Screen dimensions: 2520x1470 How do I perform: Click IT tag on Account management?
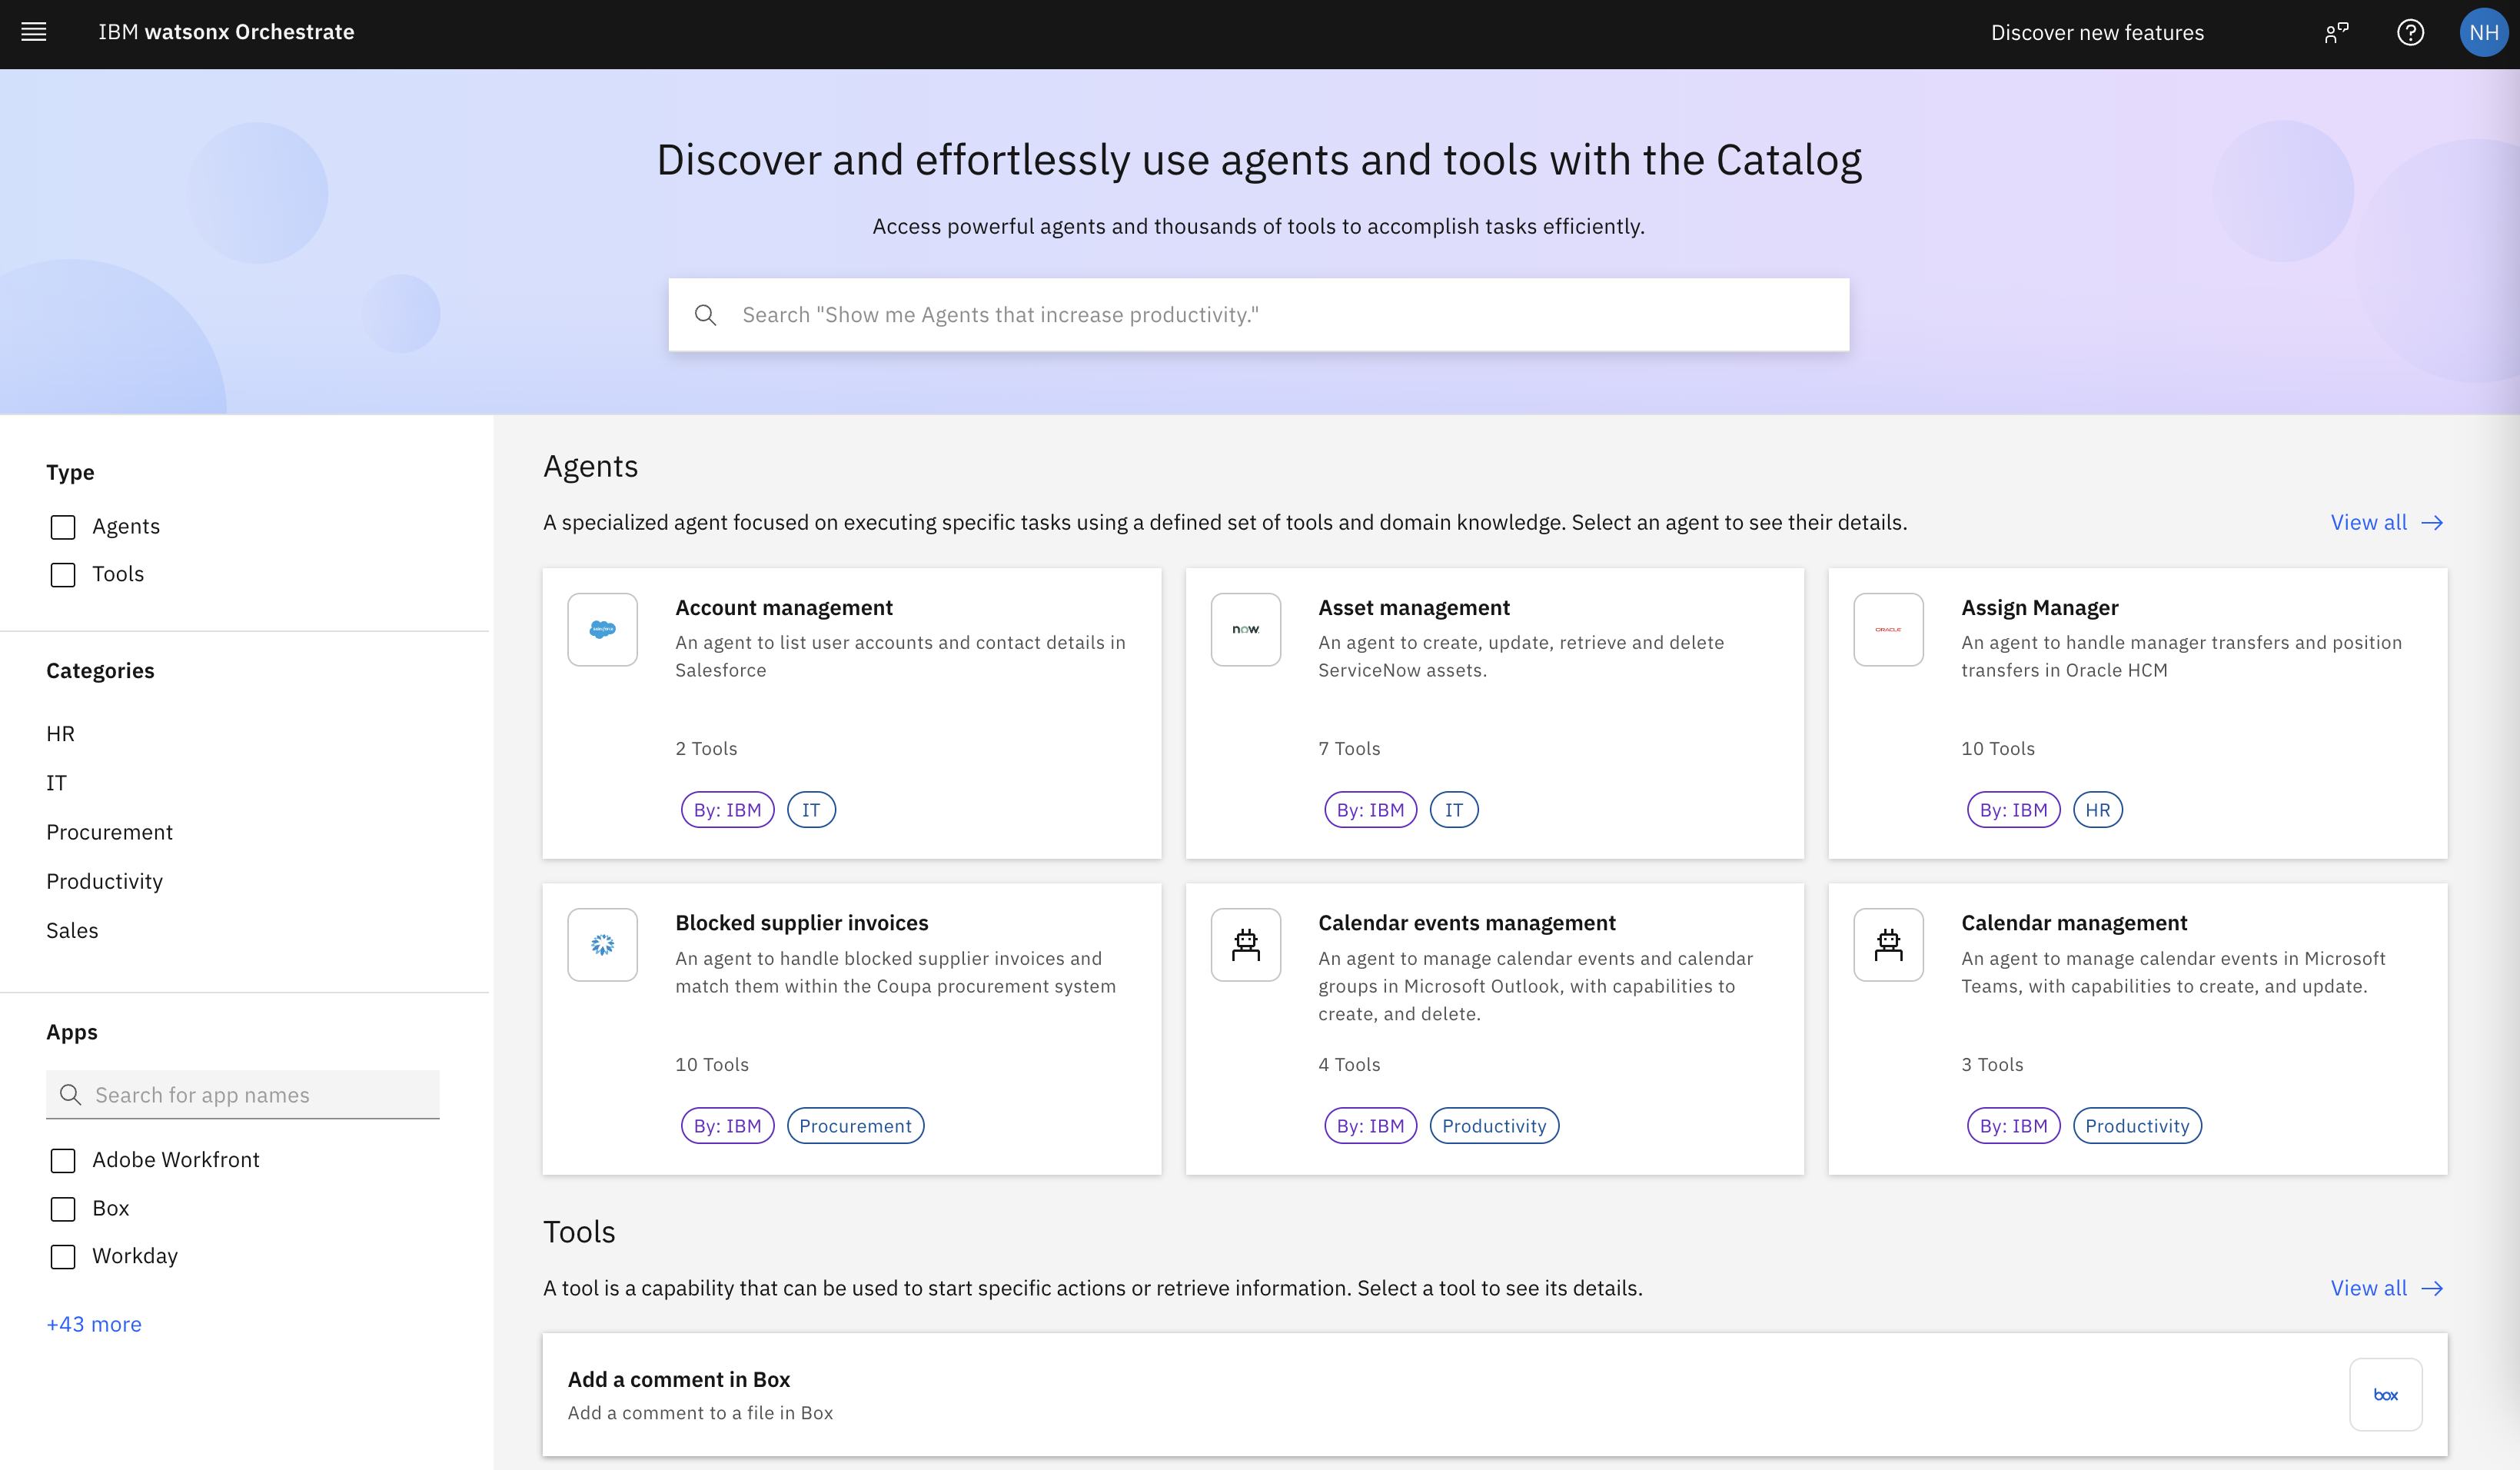(811, 810)
